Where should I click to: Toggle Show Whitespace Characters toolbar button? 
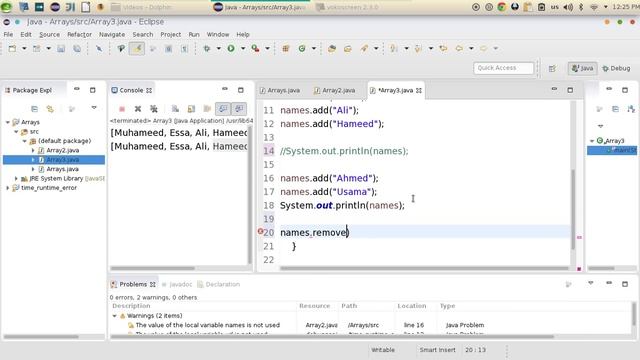pos(184,49)
